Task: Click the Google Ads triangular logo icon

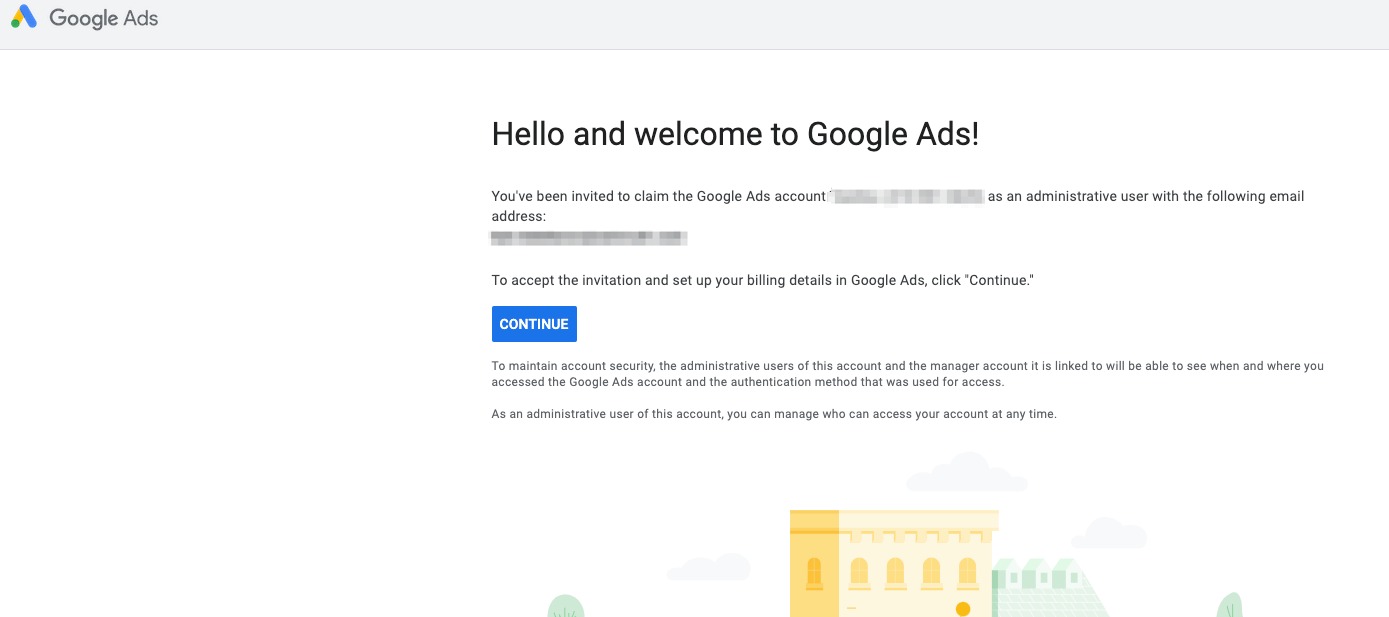Action: point(24,17)
